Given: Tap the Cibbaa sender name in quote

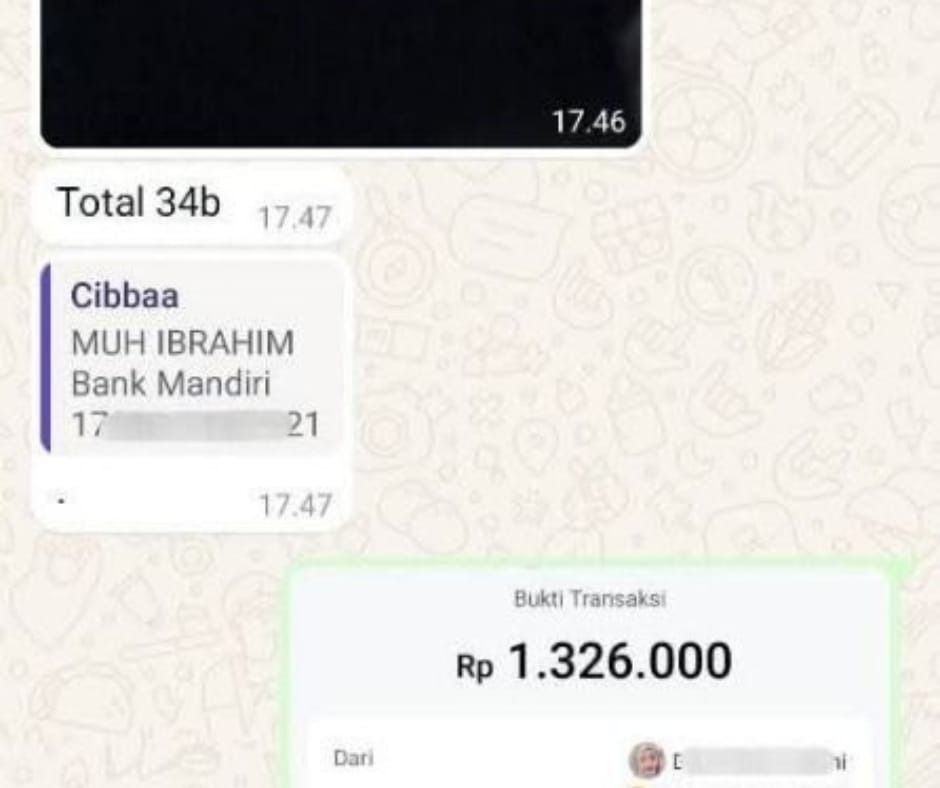Looking at the screenshot, I should point(125,296).
